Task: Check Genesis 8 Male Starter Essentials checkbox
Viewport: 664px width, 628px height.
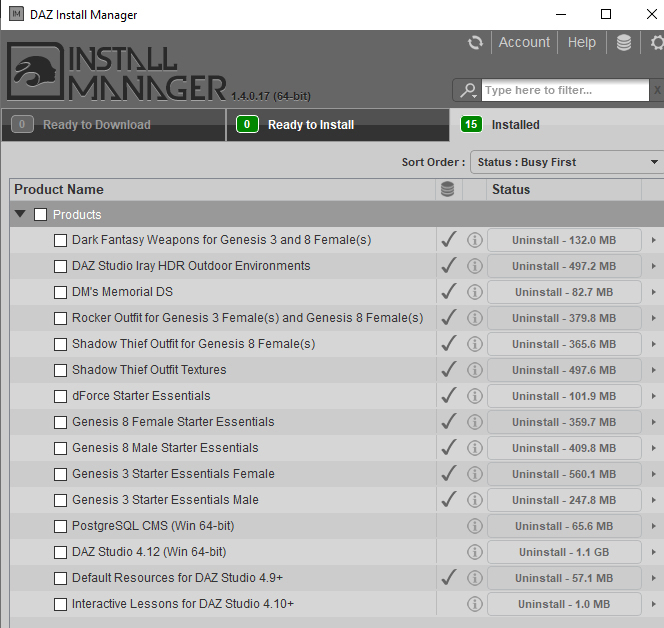Action: (x=61, y=448)
